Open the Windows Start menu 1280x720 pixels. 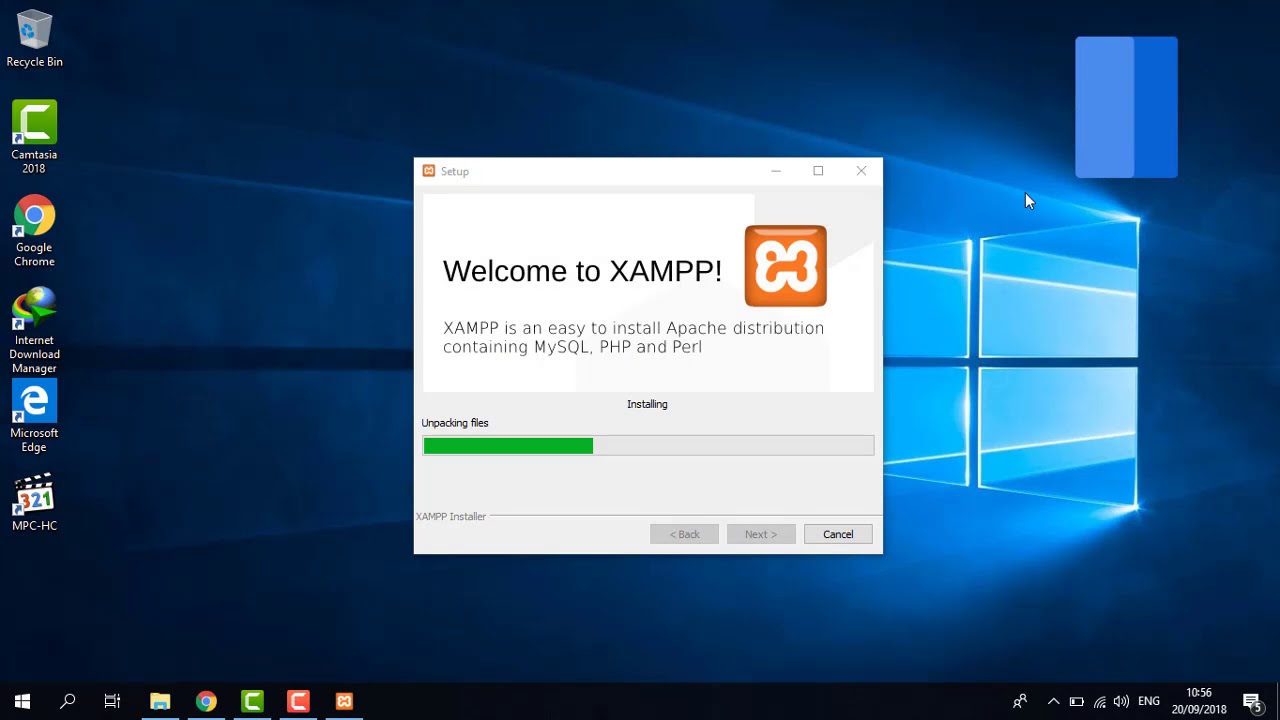22,701
